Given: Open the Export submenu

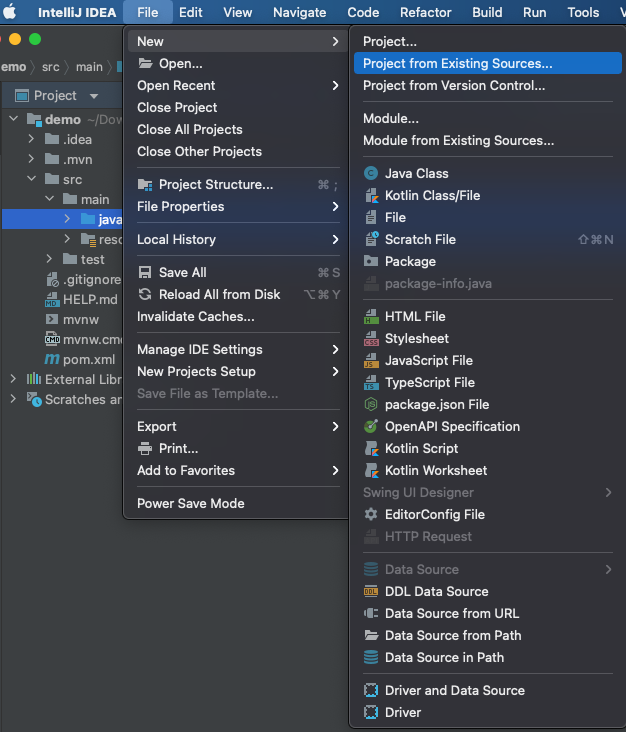Looking at the screenshot, I should point(238,426).
